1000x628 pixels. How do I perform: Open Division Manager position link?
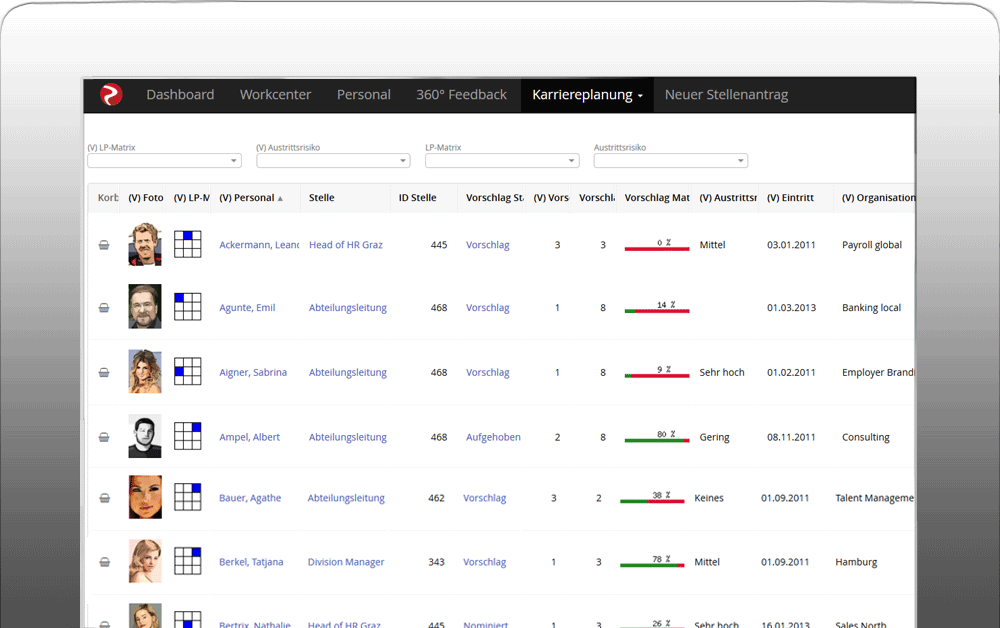click(346, 562)
